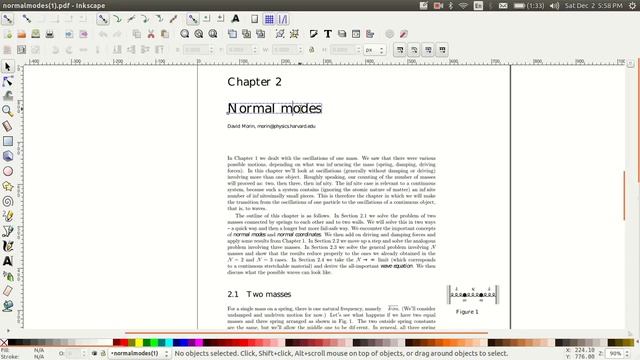Zoom to fit drawing icon
Image resolution: width=640 pixels, height=360 pixels.
[x=199, y=34]
